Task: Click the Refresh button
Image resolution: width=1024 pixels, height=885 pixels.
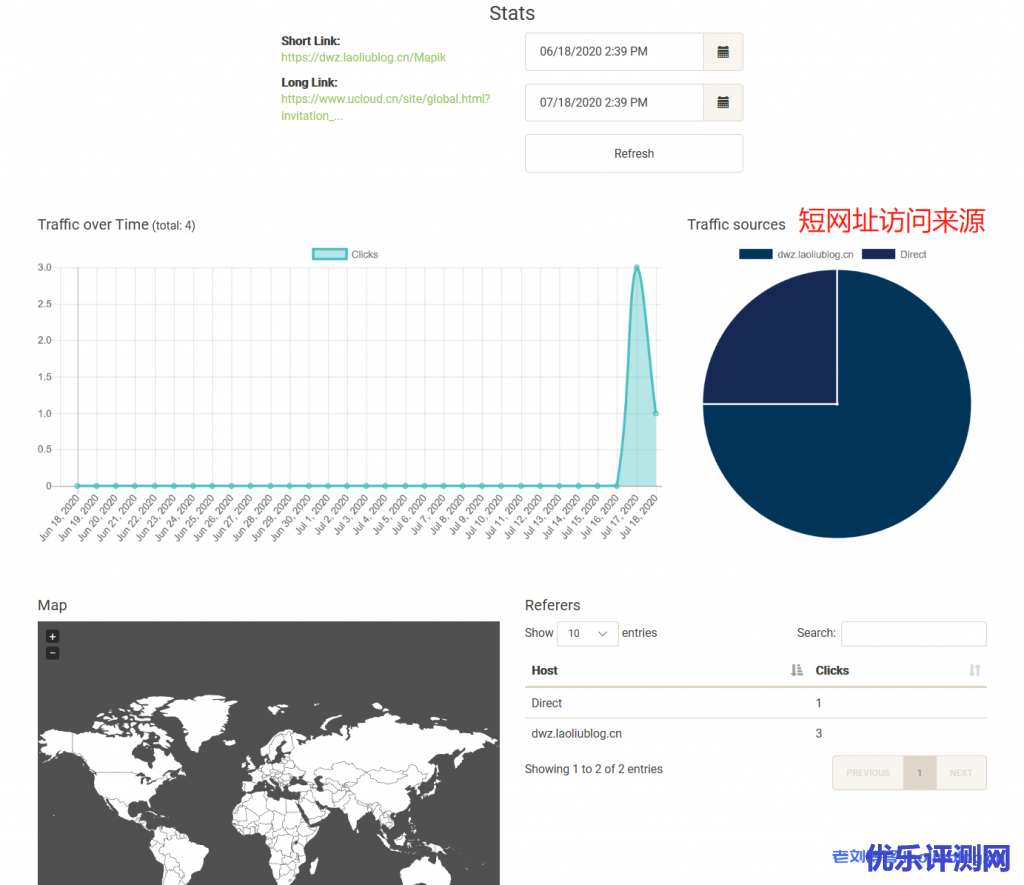Action: (633, 153)
